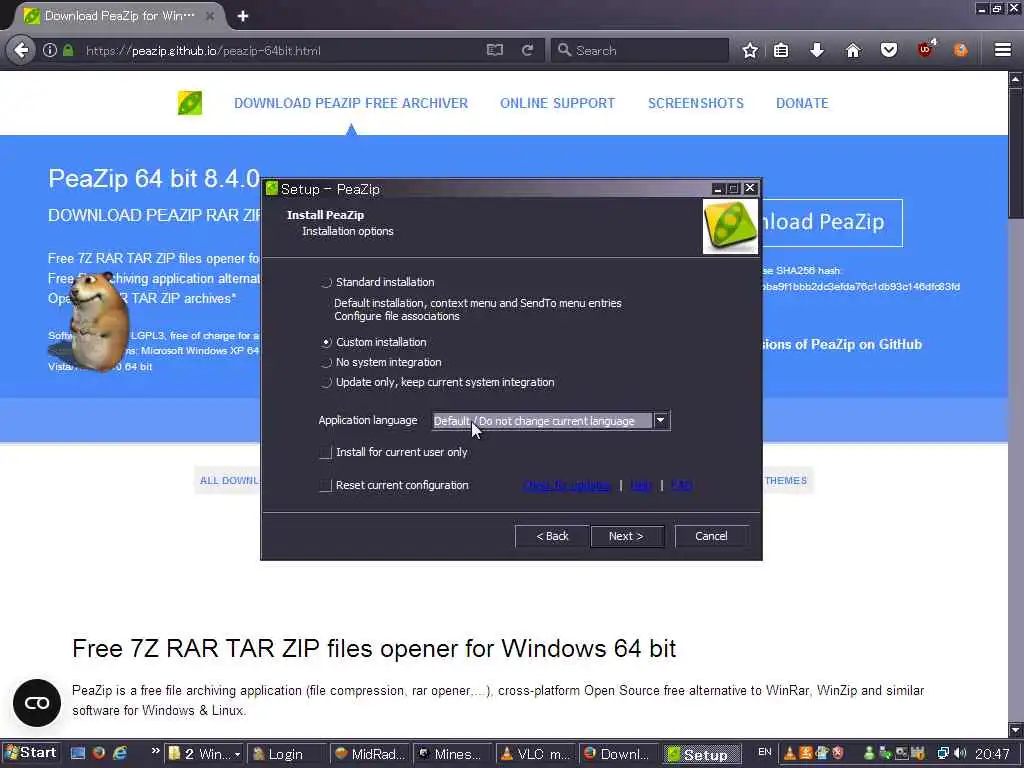Screen dimensions: 1024x768
Task: Open Help link in setup dialog
Action: click(x=641, y=485)
